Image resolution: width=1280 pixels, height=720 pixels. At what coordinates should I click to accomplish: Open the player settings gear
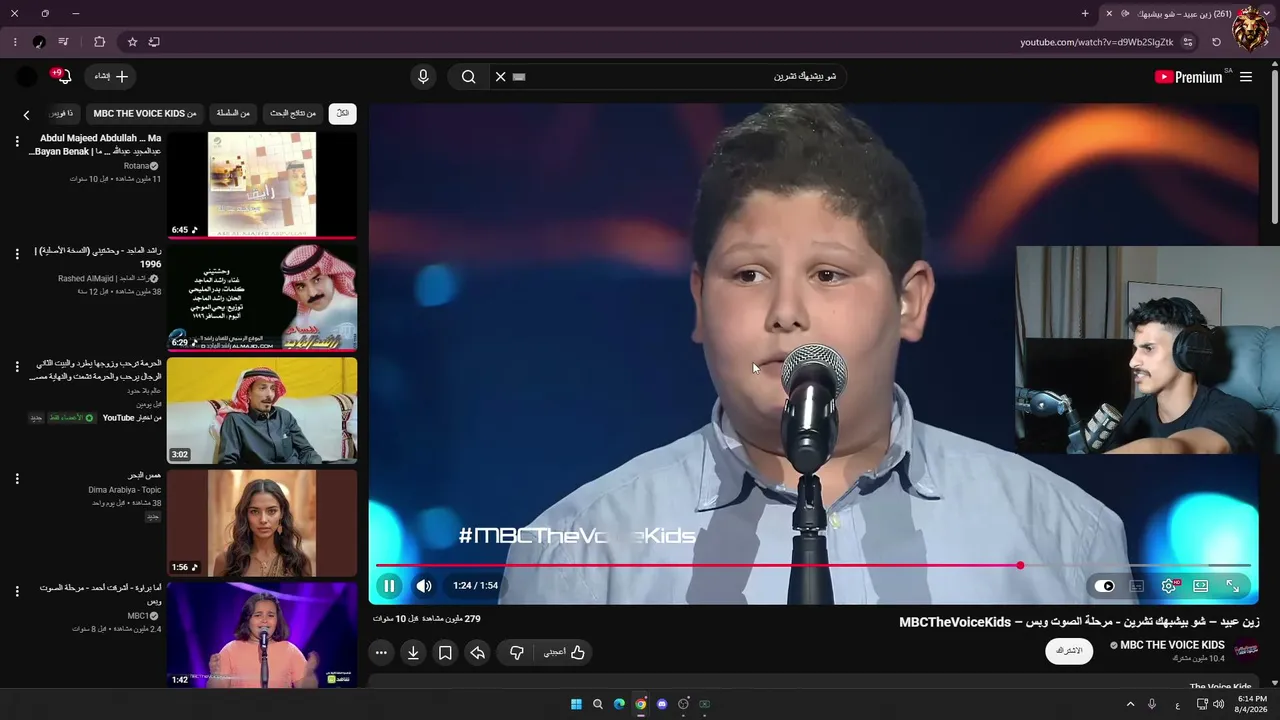click(x=1168, y=586)
